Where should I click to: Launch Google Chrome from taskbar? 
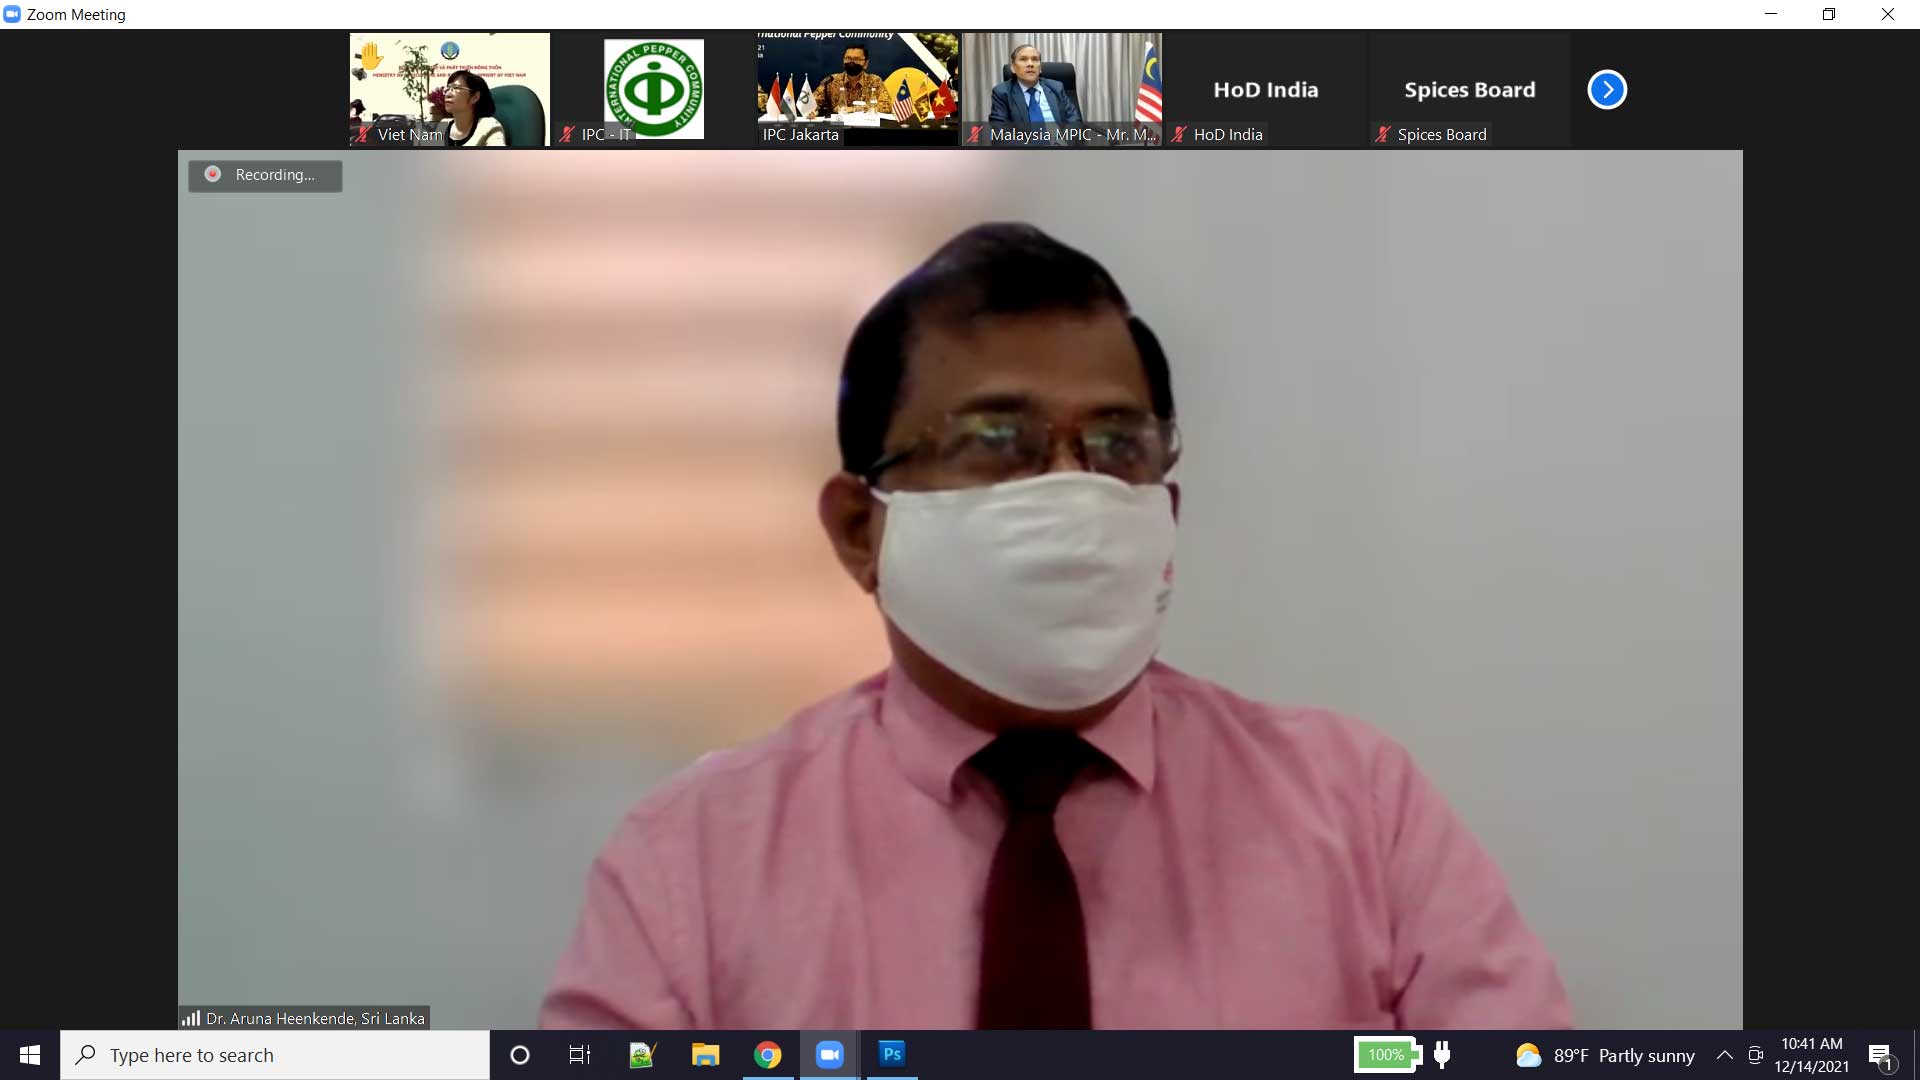[767, 1055]
